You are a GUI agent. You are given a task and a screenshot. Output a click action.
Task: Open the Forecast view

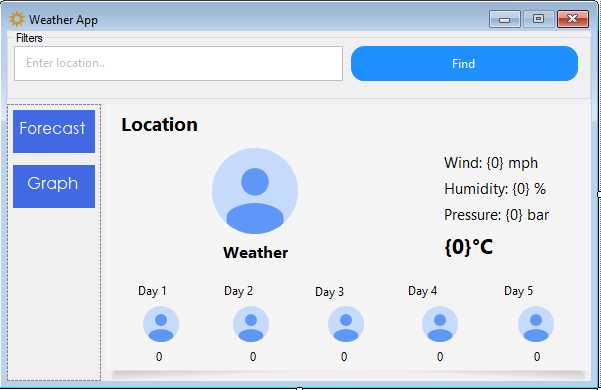click(54, 131)
